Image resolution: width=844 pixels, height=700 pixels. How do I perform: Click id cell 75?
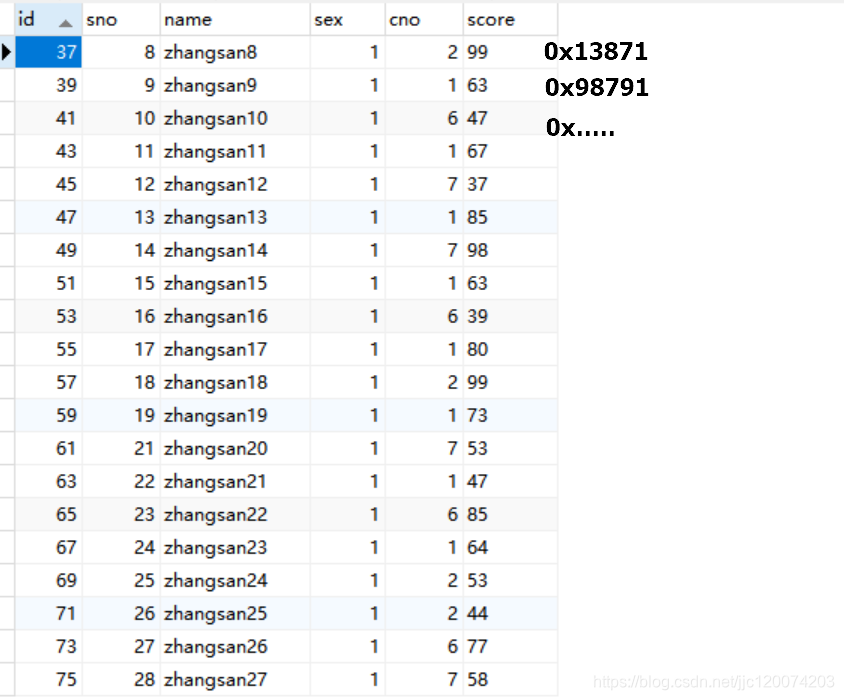(x=48, y=680)
